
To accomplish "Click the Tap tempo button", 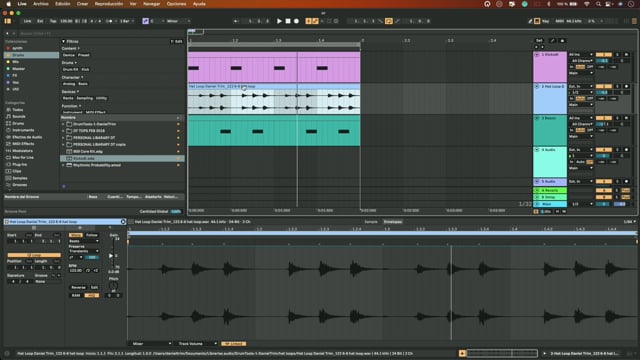I will 53,21.
